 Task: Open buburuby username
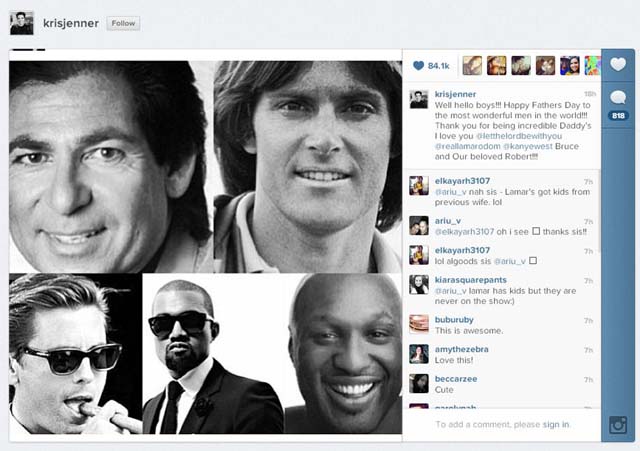point(454,320)
